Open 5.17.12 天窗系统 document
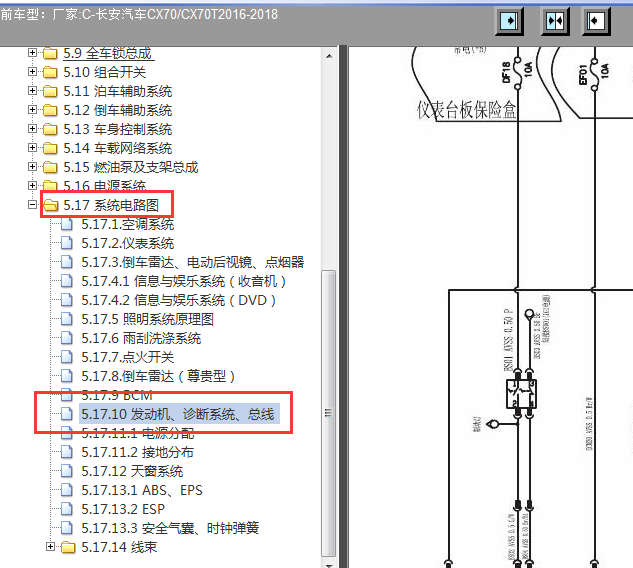This screenshot has width=633, height=568. click(x=132, y=471)
